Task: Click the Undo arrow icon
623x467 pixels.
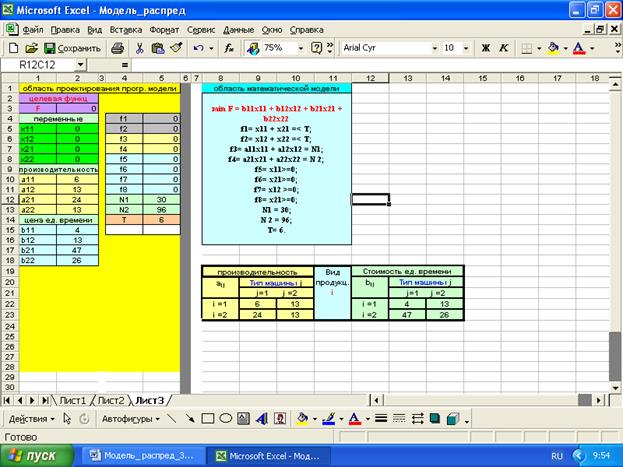Action: [x=200, y=47]
